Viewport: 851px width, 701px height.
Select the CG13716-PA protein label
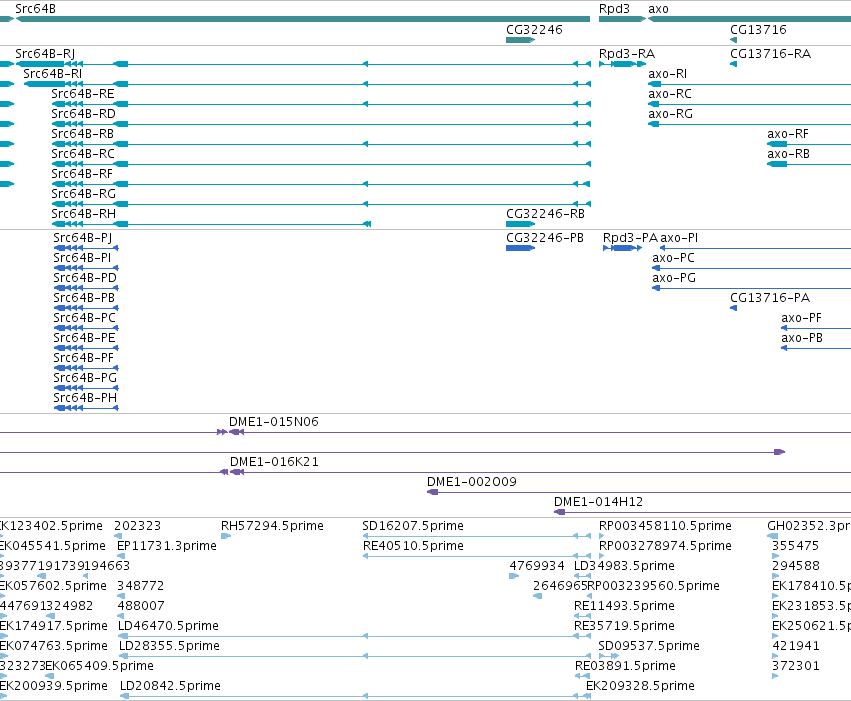click(x=770, y=298)
